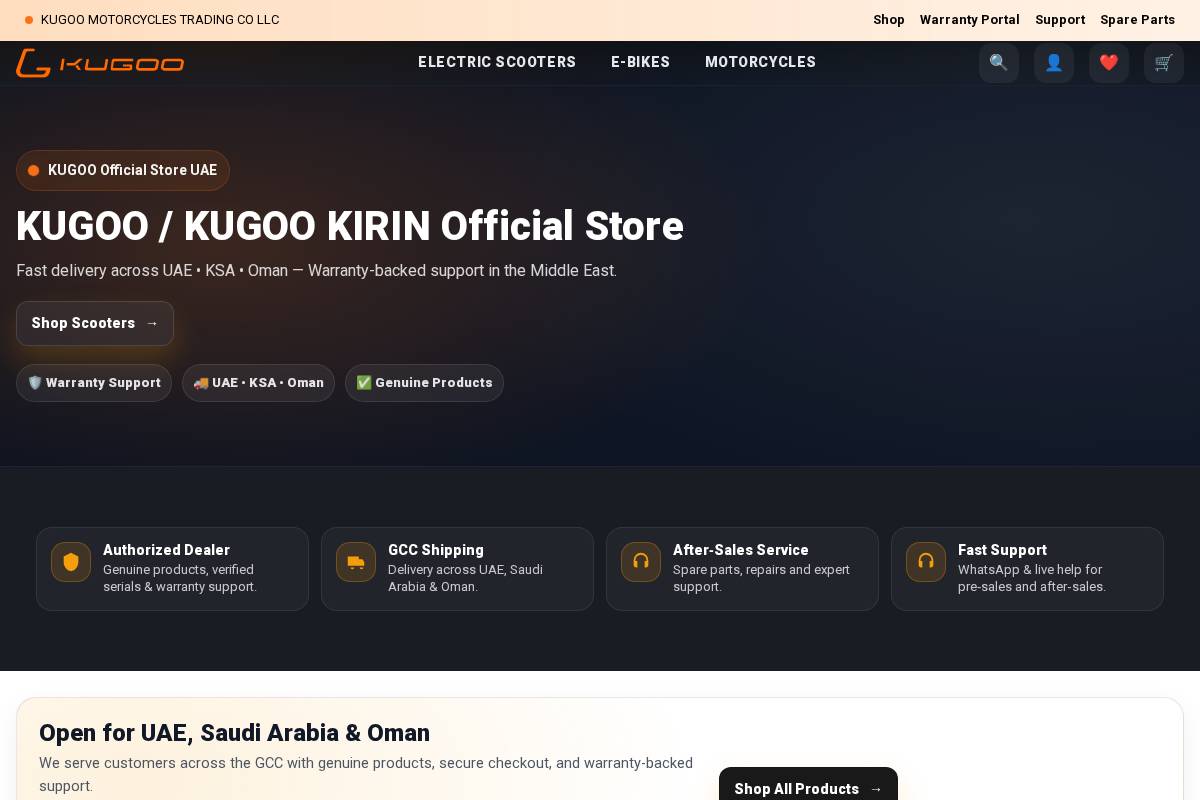
Task: Click the GCC Shipping truck icon
Action: [x=356, y=562]
